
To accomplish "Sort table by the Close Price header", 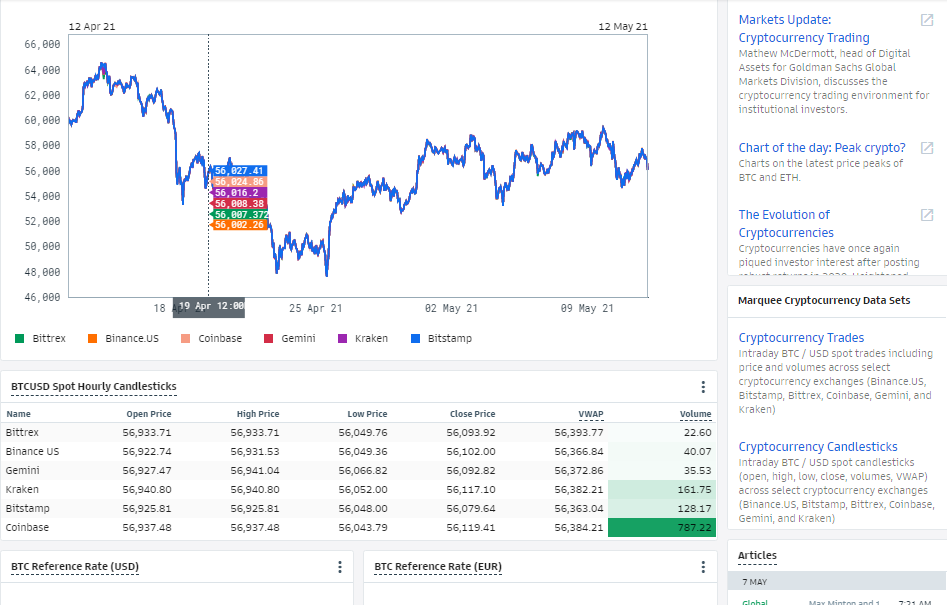I will (x=472, y=414).
